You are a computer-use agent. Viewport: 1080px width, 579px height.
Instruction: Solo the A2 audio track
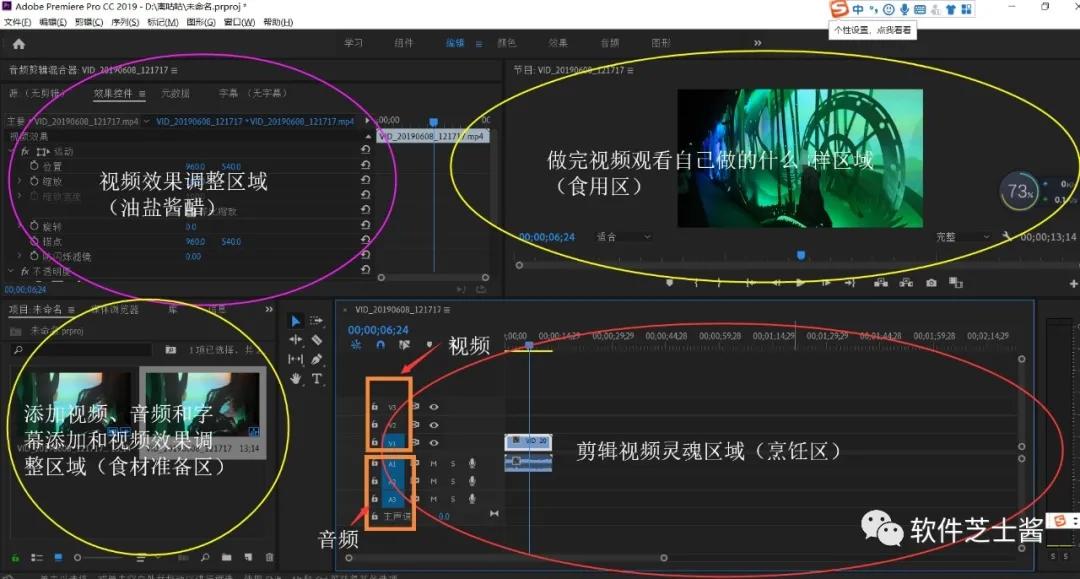pyautogui.click(x=452, y=481)
